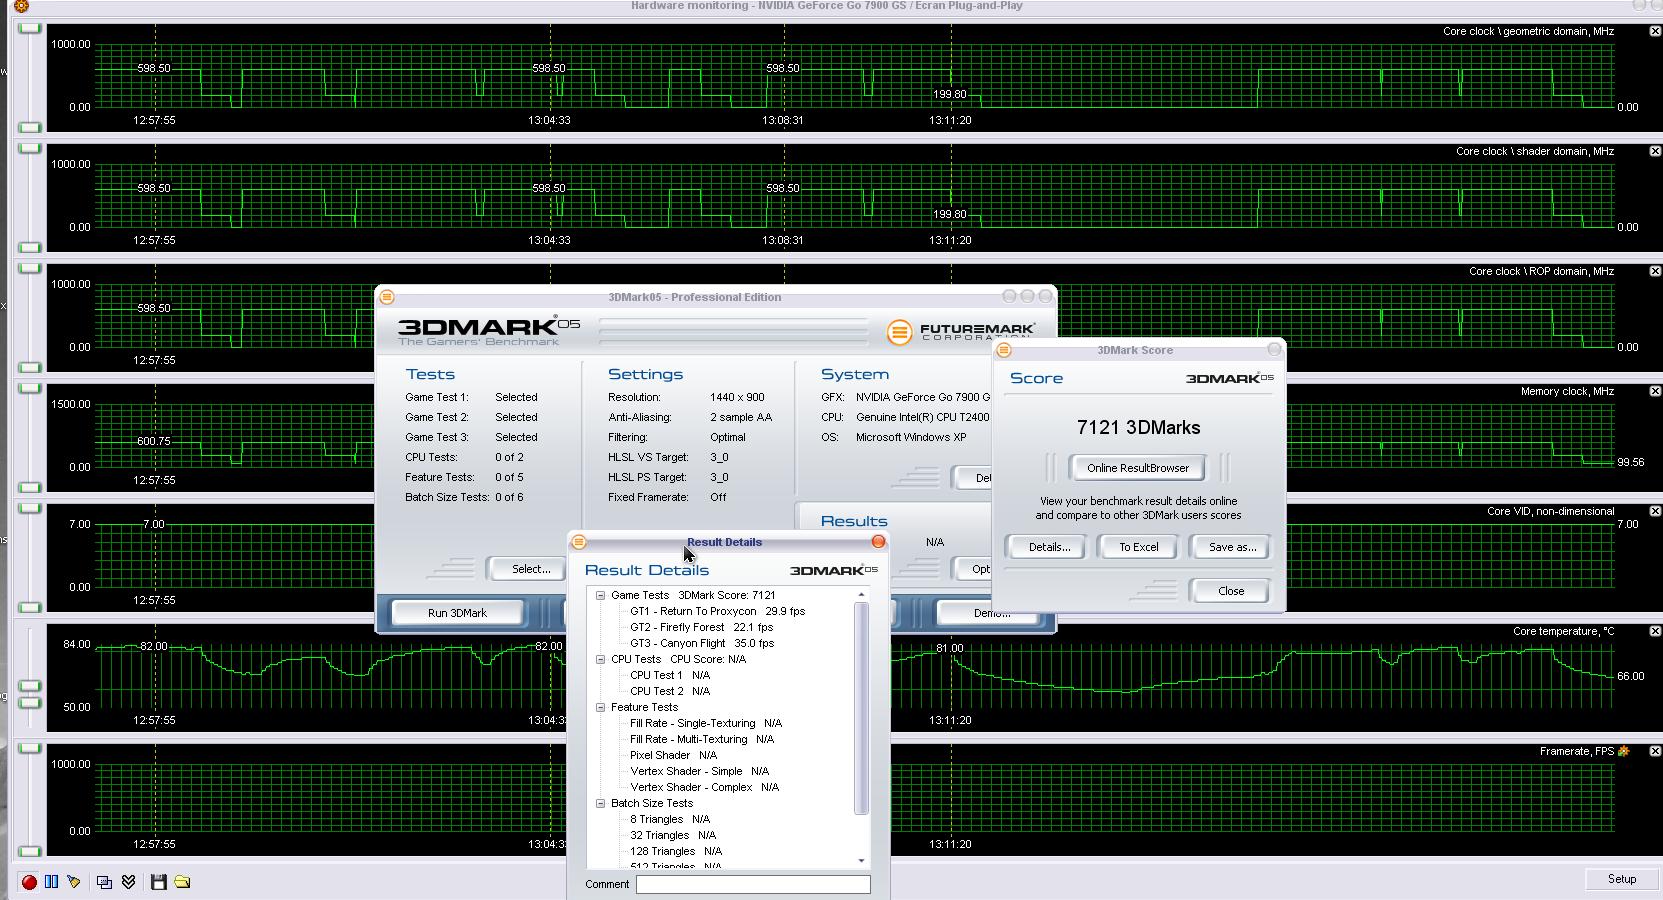Close the Core clock ROP domain graph
This screenshot has height=900, width=1663.
coord(1655,271)
